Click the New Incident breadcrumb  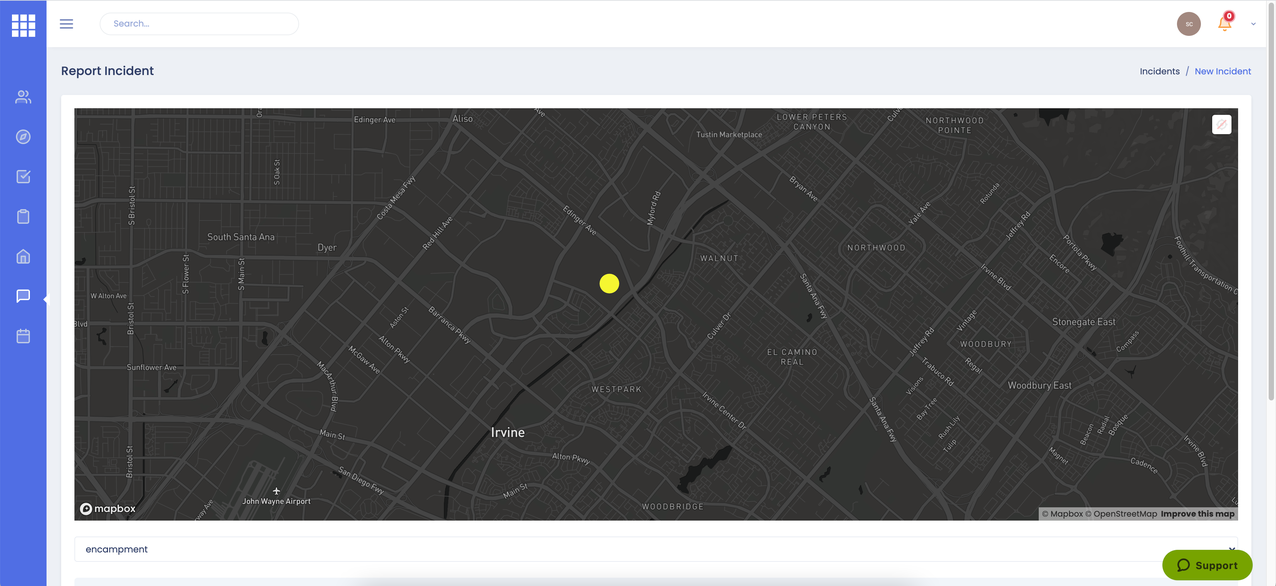point(1223,71)
